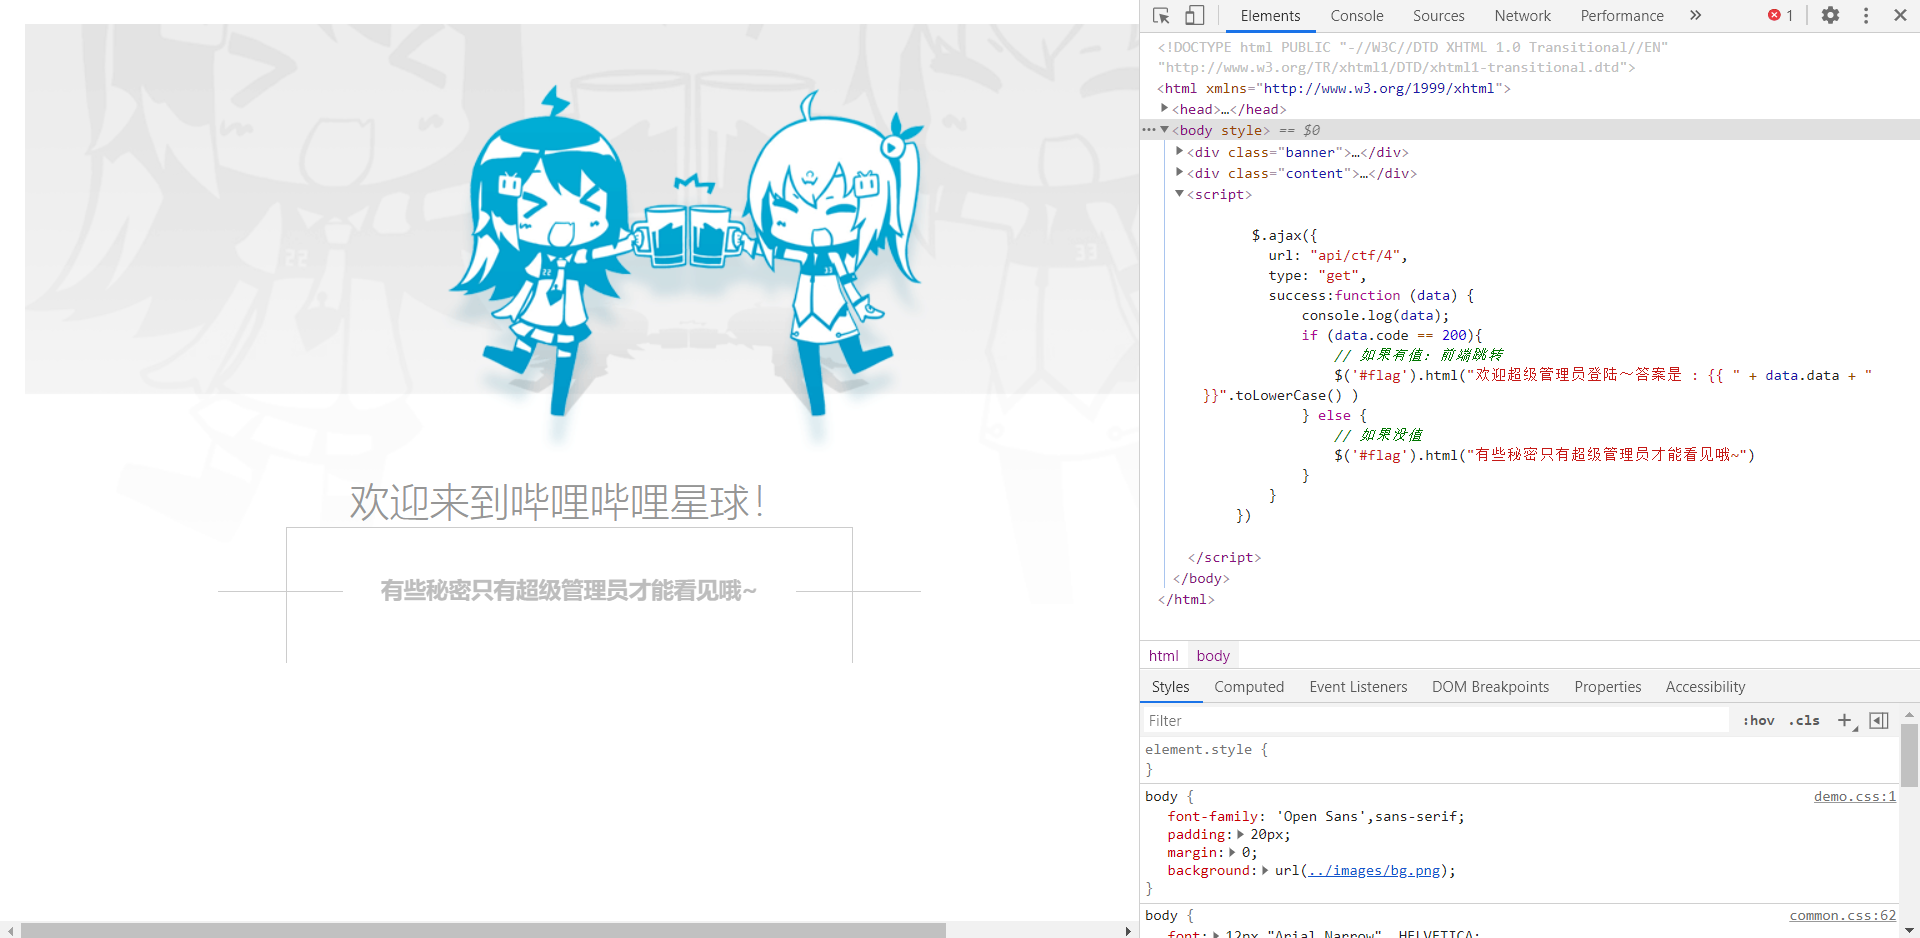Collapse the body element node
Screen dimensions: 1920x938
1164,130
